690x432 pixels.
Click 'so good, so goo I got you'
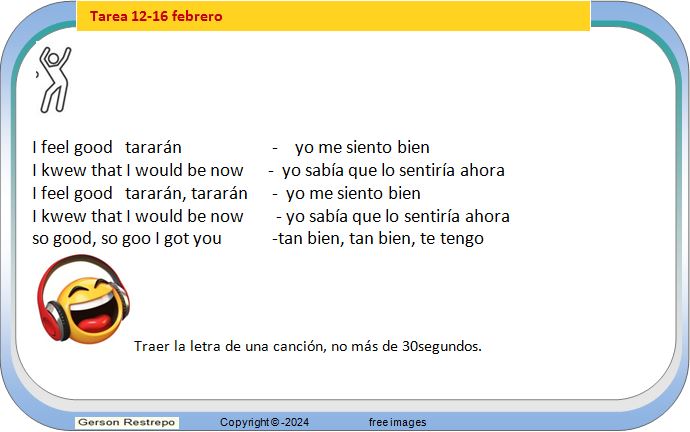(x=127, y=239)
